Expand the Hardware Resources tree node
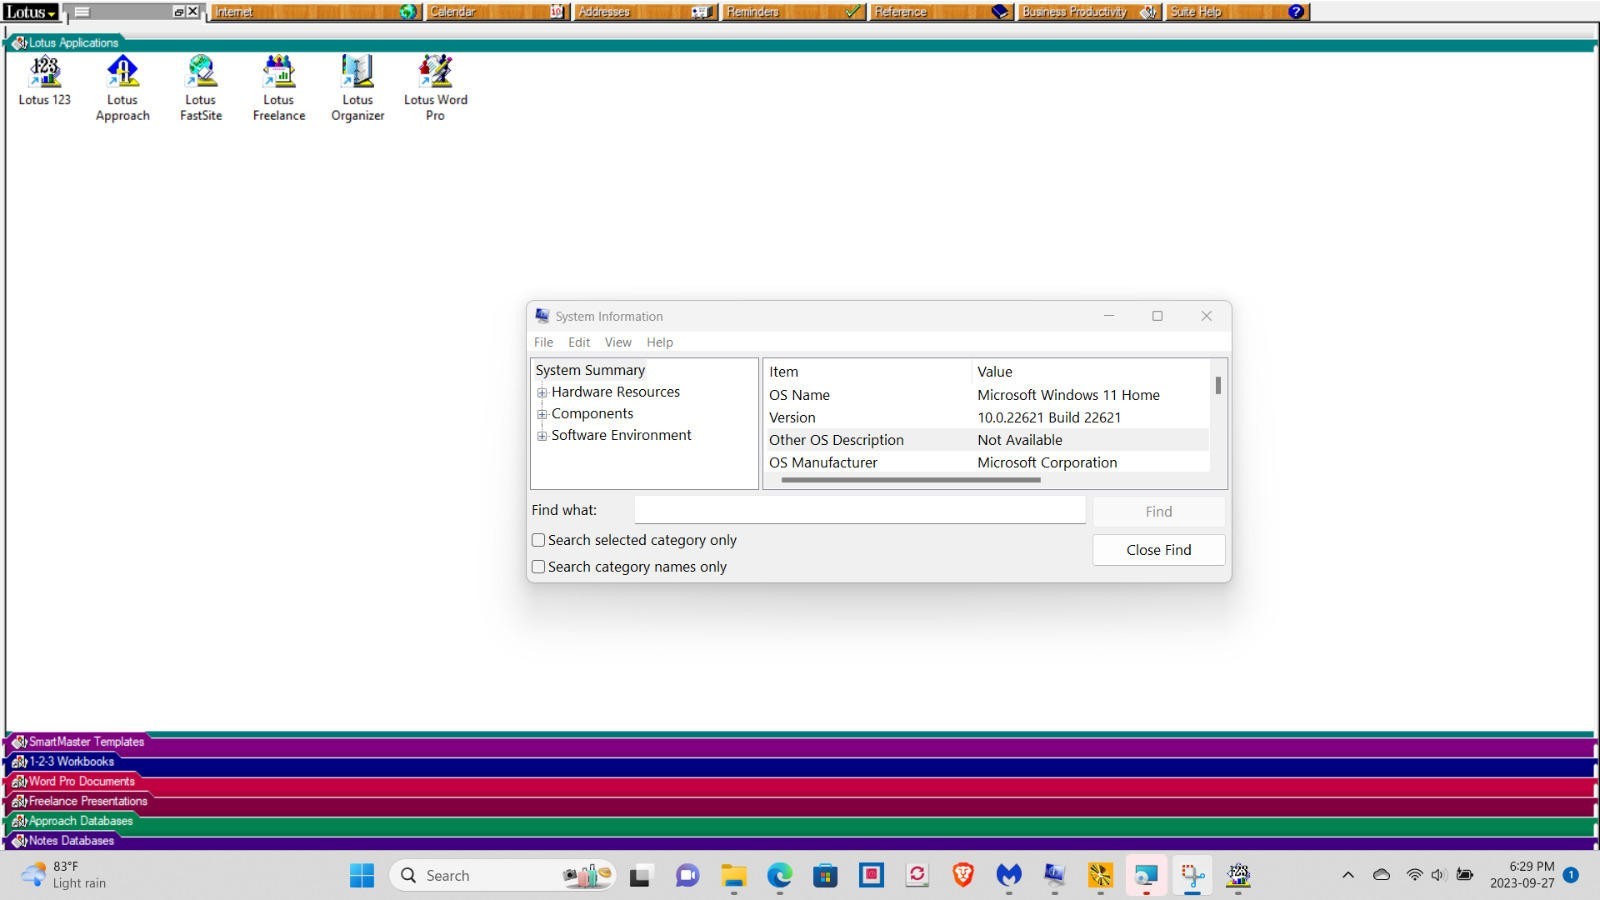Viewport: 1600px width, 900px height. click(542, 392)
